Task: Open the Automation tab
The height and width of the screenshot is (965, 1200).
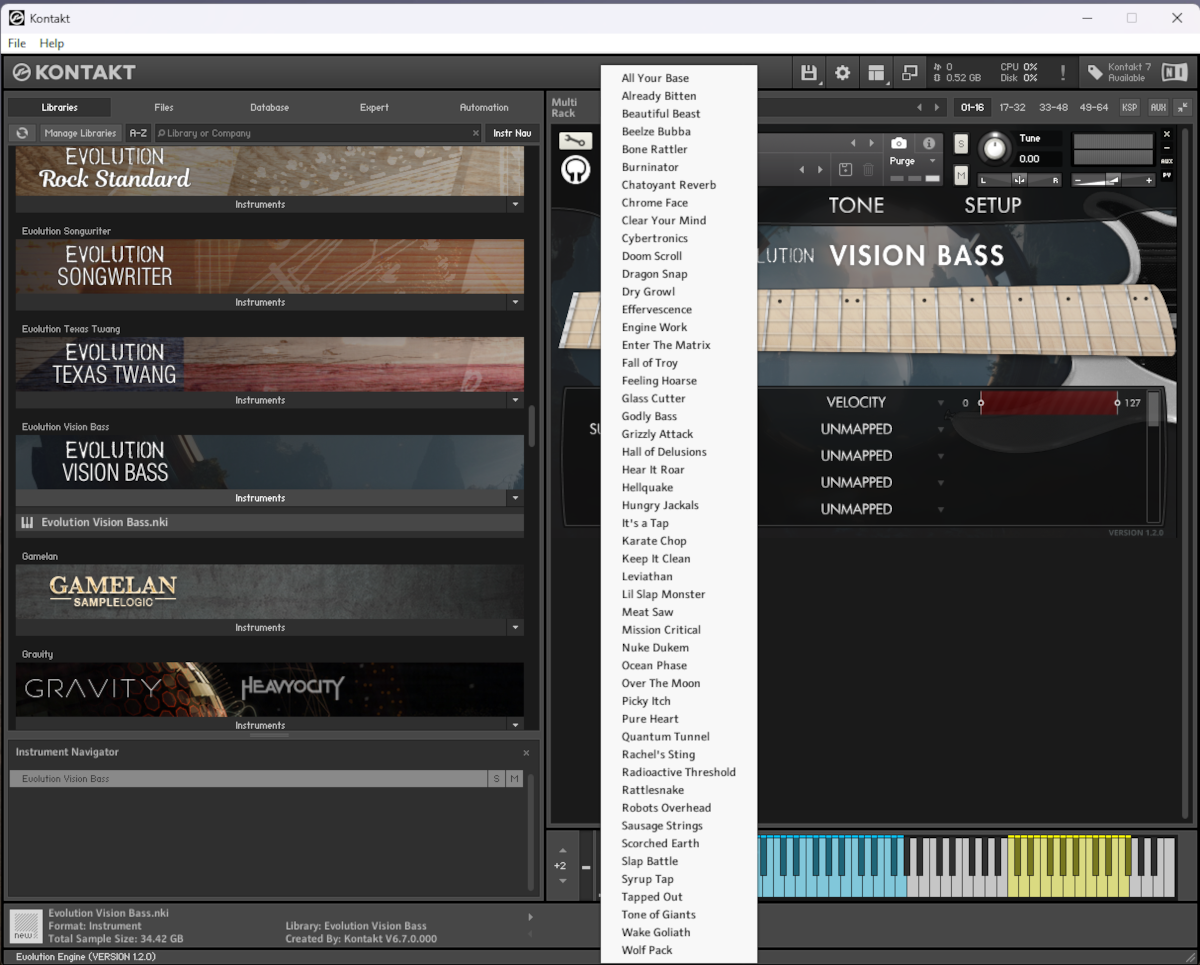Action: tap(484, 107)
